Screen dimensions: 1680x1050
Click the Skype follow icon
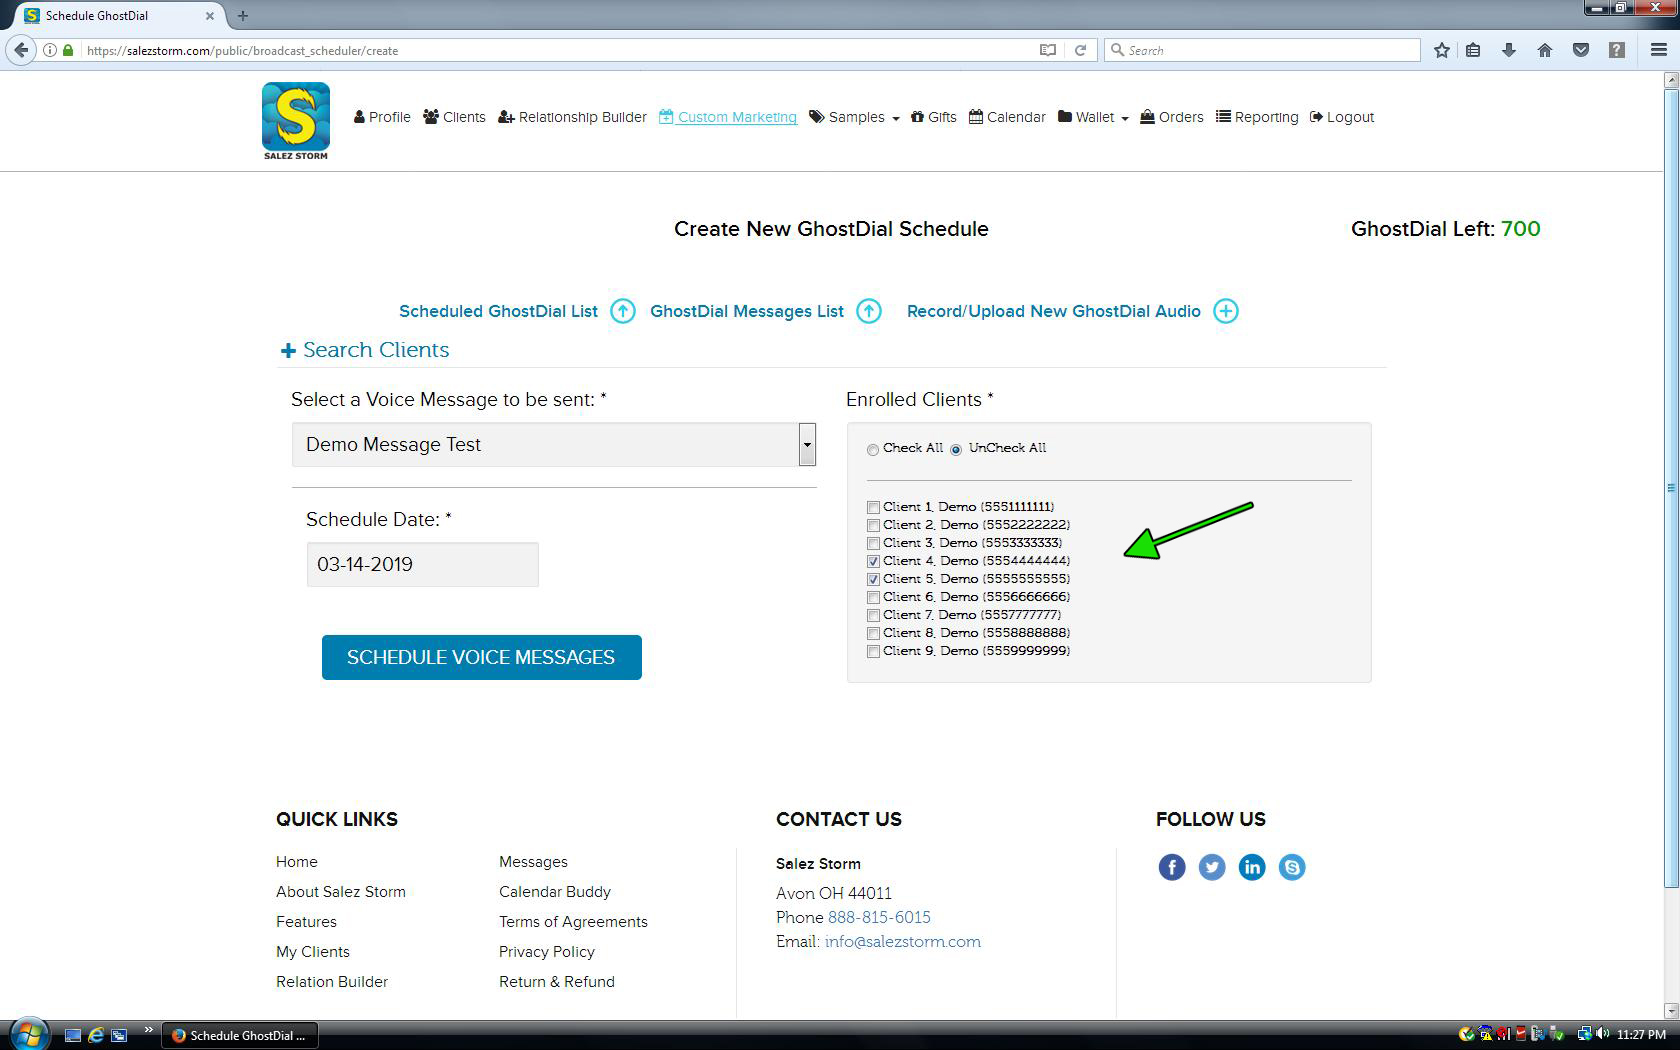coord(1292,867)
